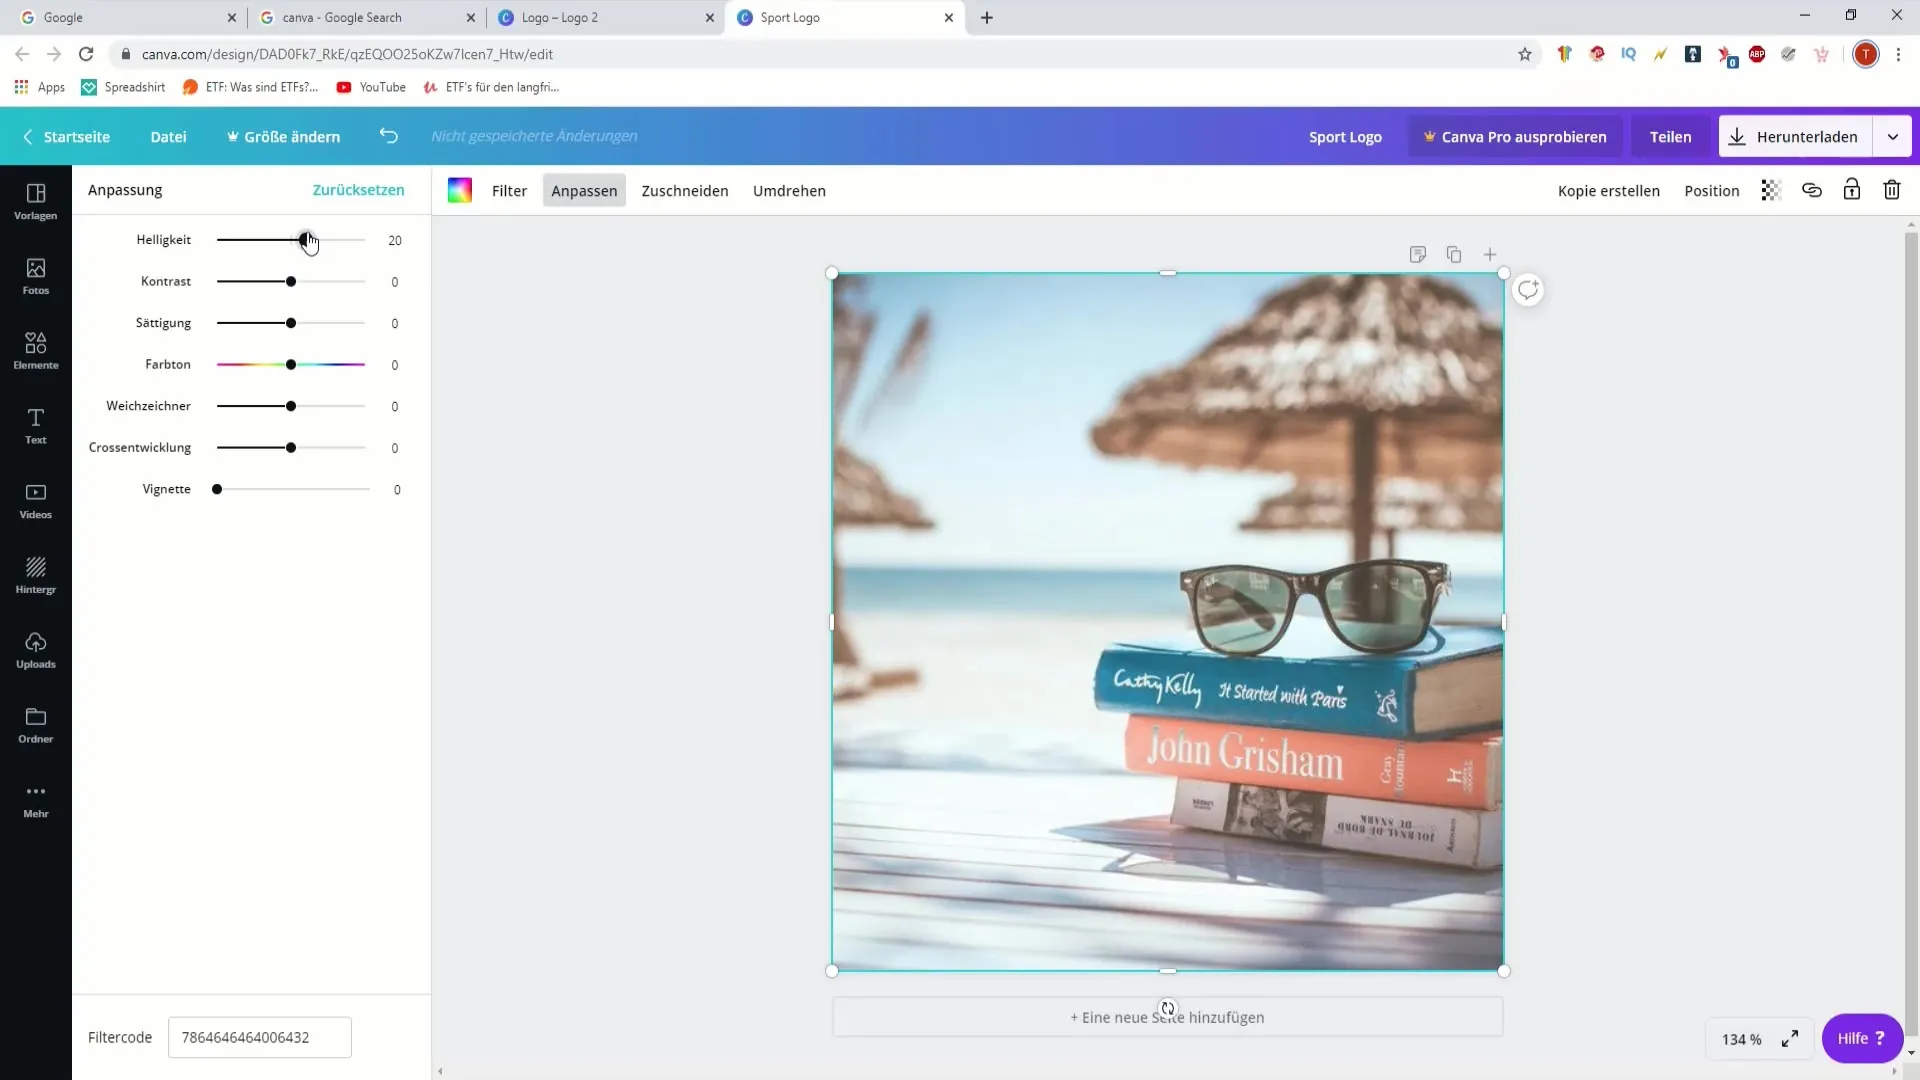1920x1080 pixels.
Task: Open the Spreadshirt bookmark
Action: coord(123,87)
